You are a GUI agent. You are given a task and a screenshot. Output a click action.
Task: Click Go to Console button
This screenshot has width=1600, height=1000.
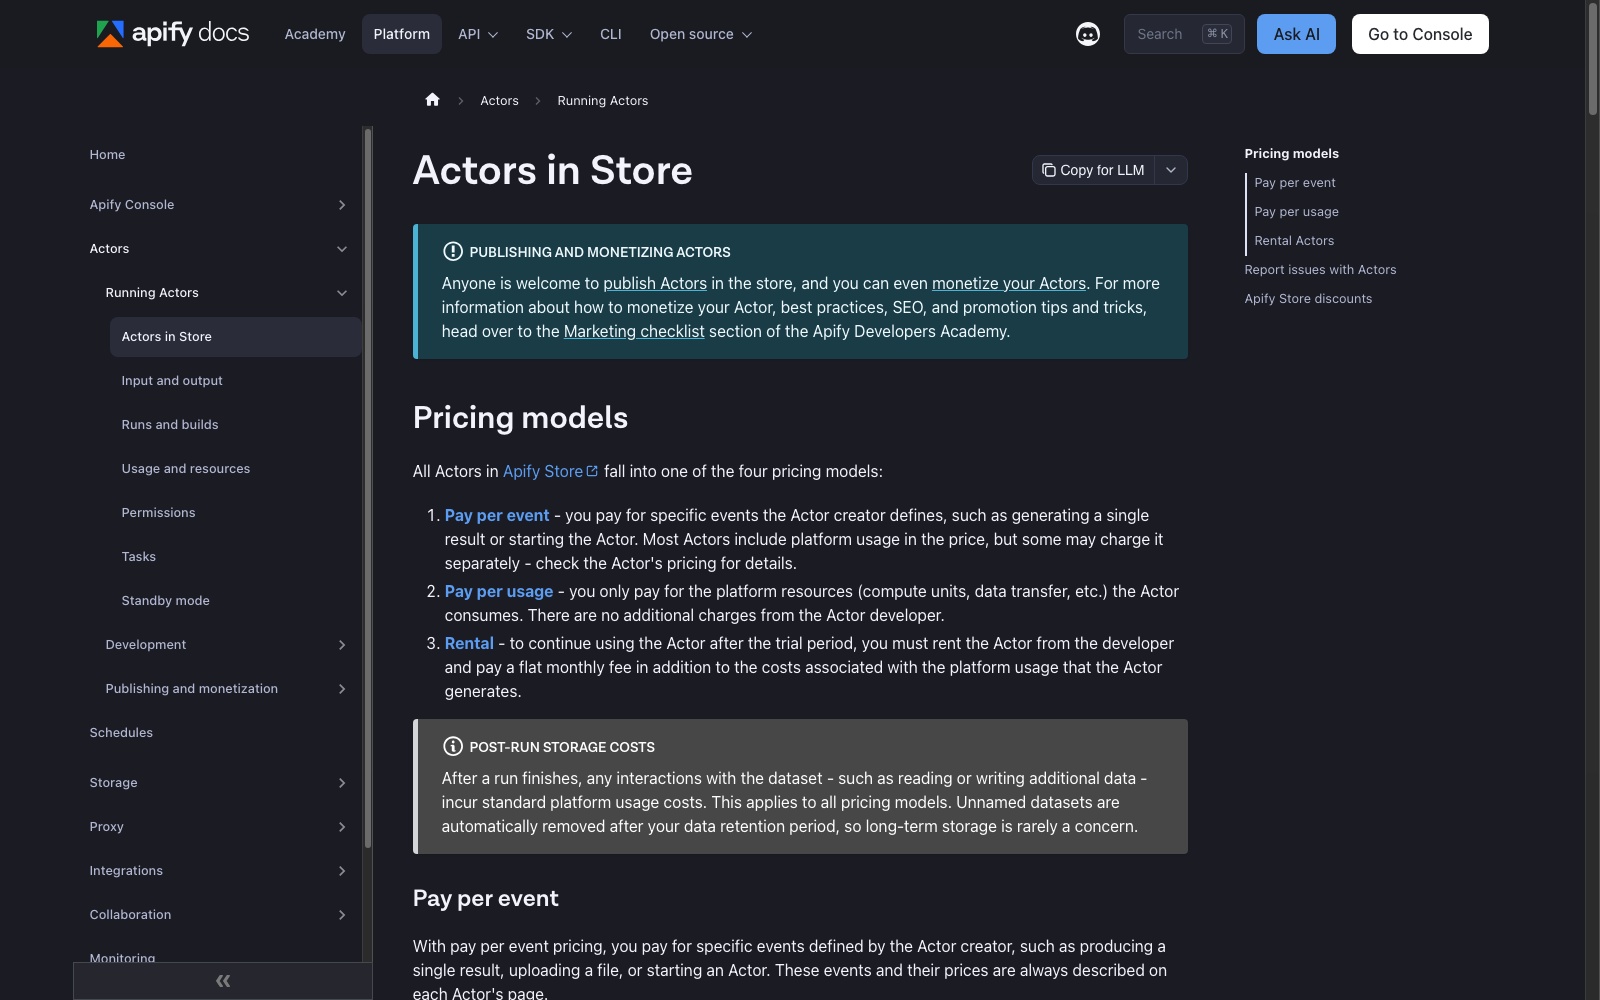coord(1420,34)
